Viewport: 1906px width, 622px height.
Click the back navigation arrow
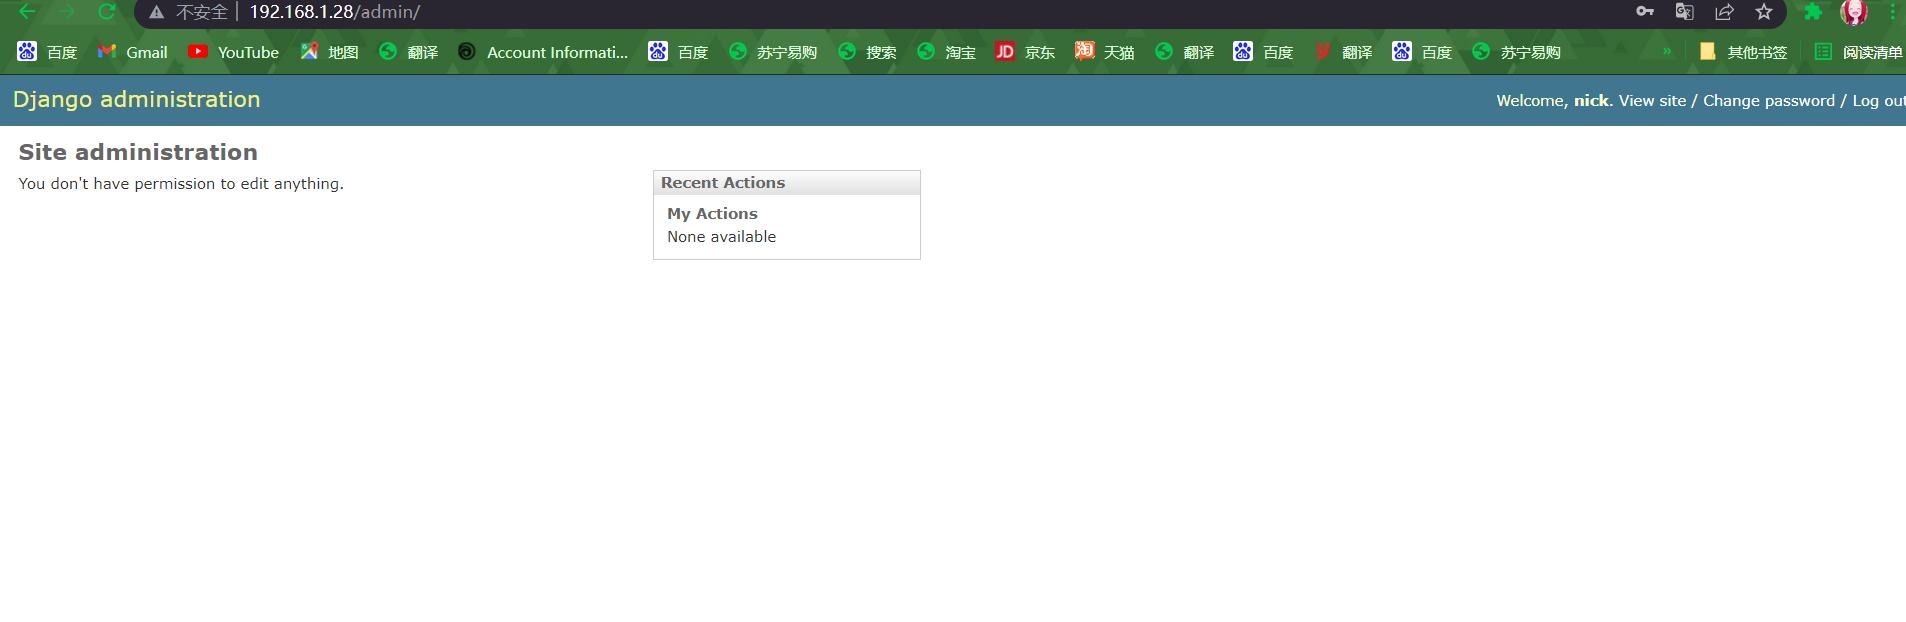pyautogui.click(x=27, y=12)
